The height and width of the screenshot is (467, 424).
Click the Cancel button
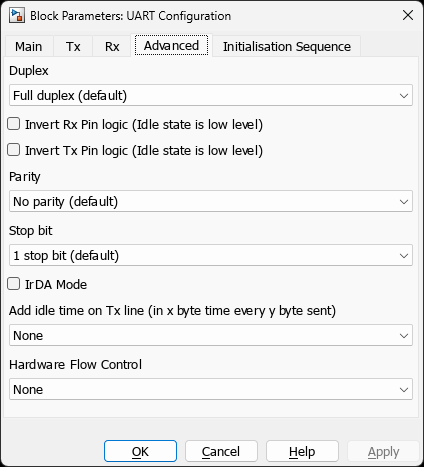tap(221, 451)
